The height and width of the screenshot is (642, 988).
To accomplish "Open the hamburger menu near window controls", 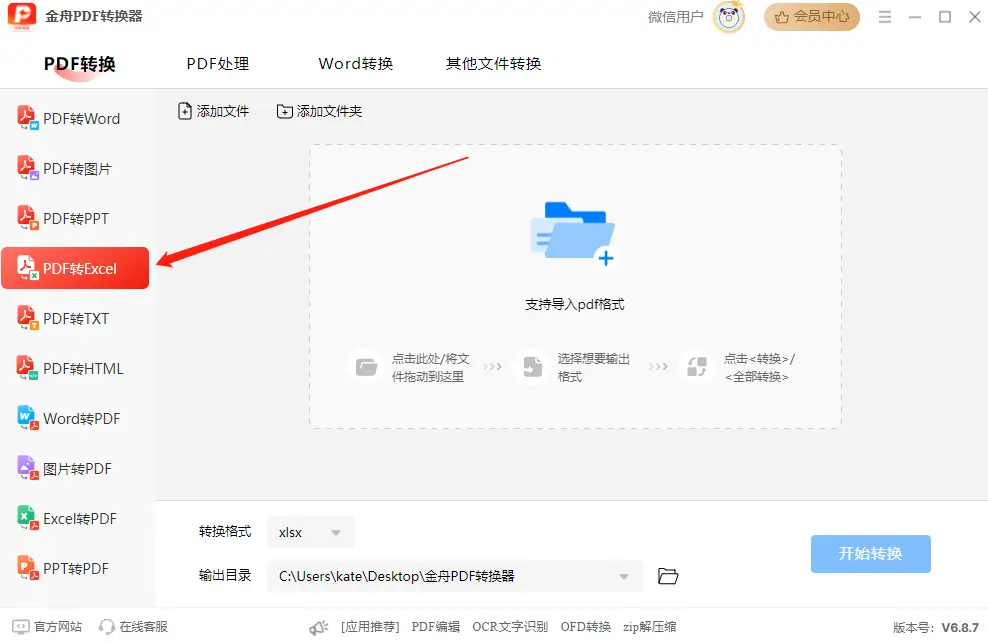I will tap(886, 17).
